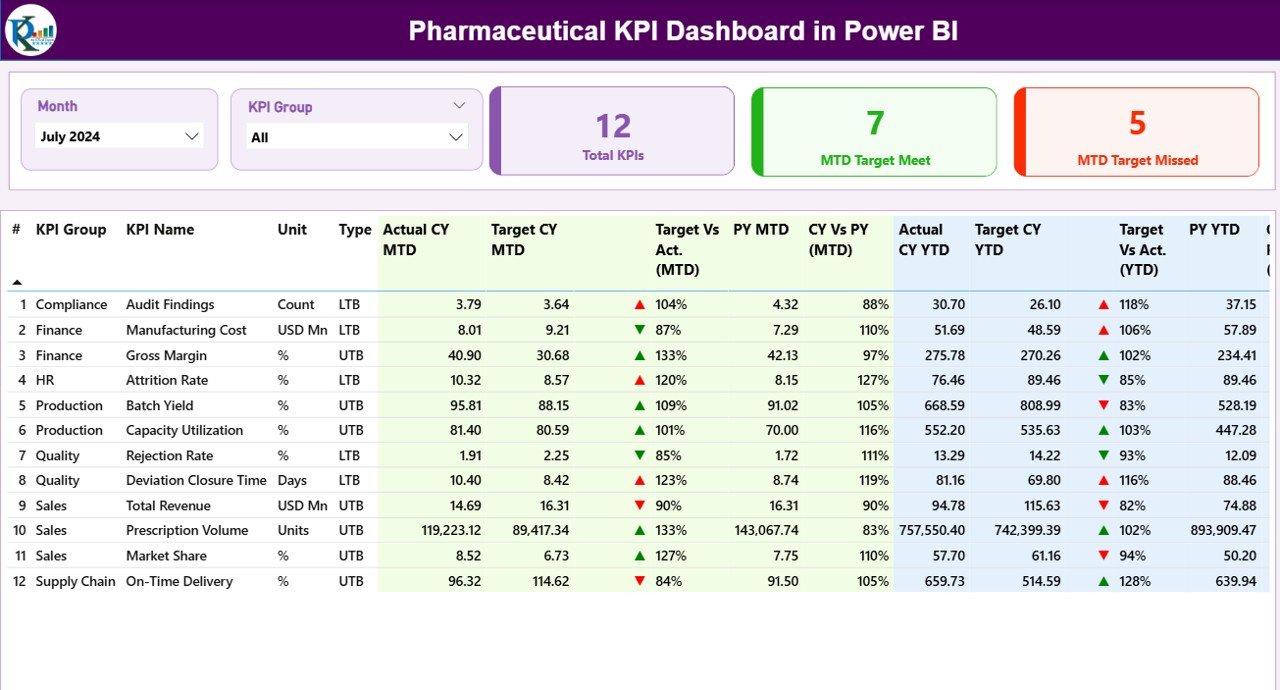Sort table by the KPI Name header
The image size is (1280, 690).
(159, 229)
